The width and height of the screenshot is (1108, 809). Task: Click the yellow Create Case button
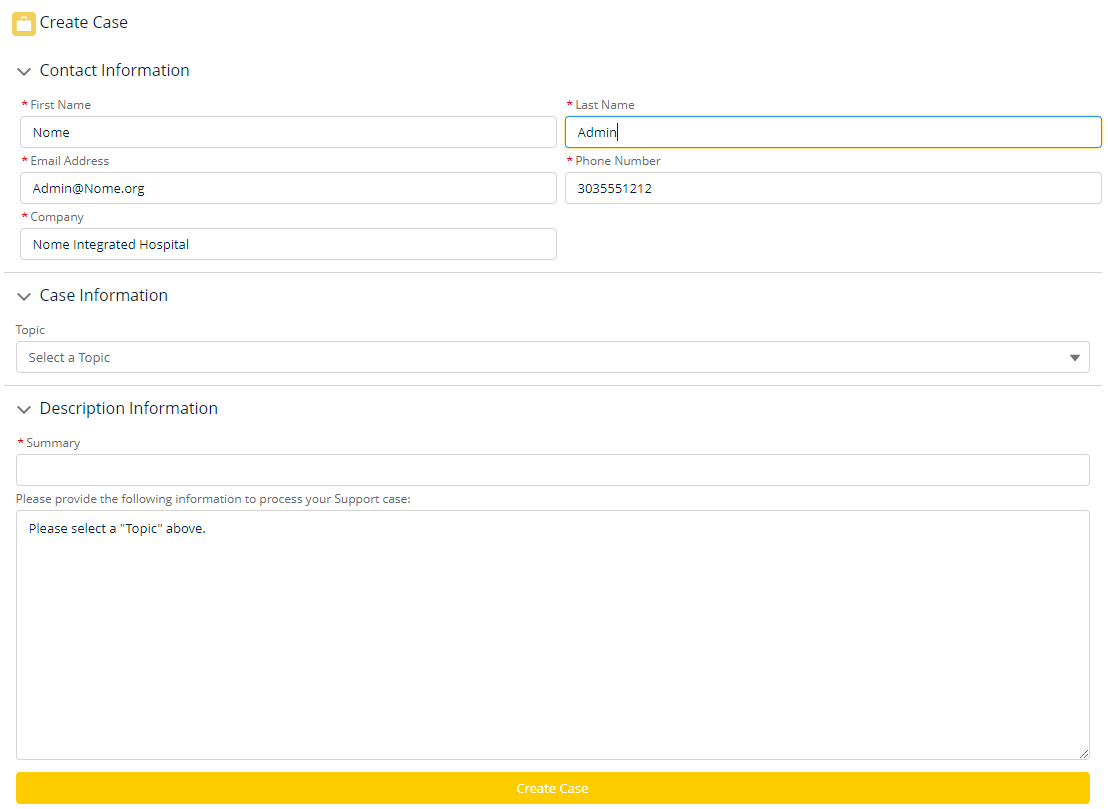click(x=552, y=788)
